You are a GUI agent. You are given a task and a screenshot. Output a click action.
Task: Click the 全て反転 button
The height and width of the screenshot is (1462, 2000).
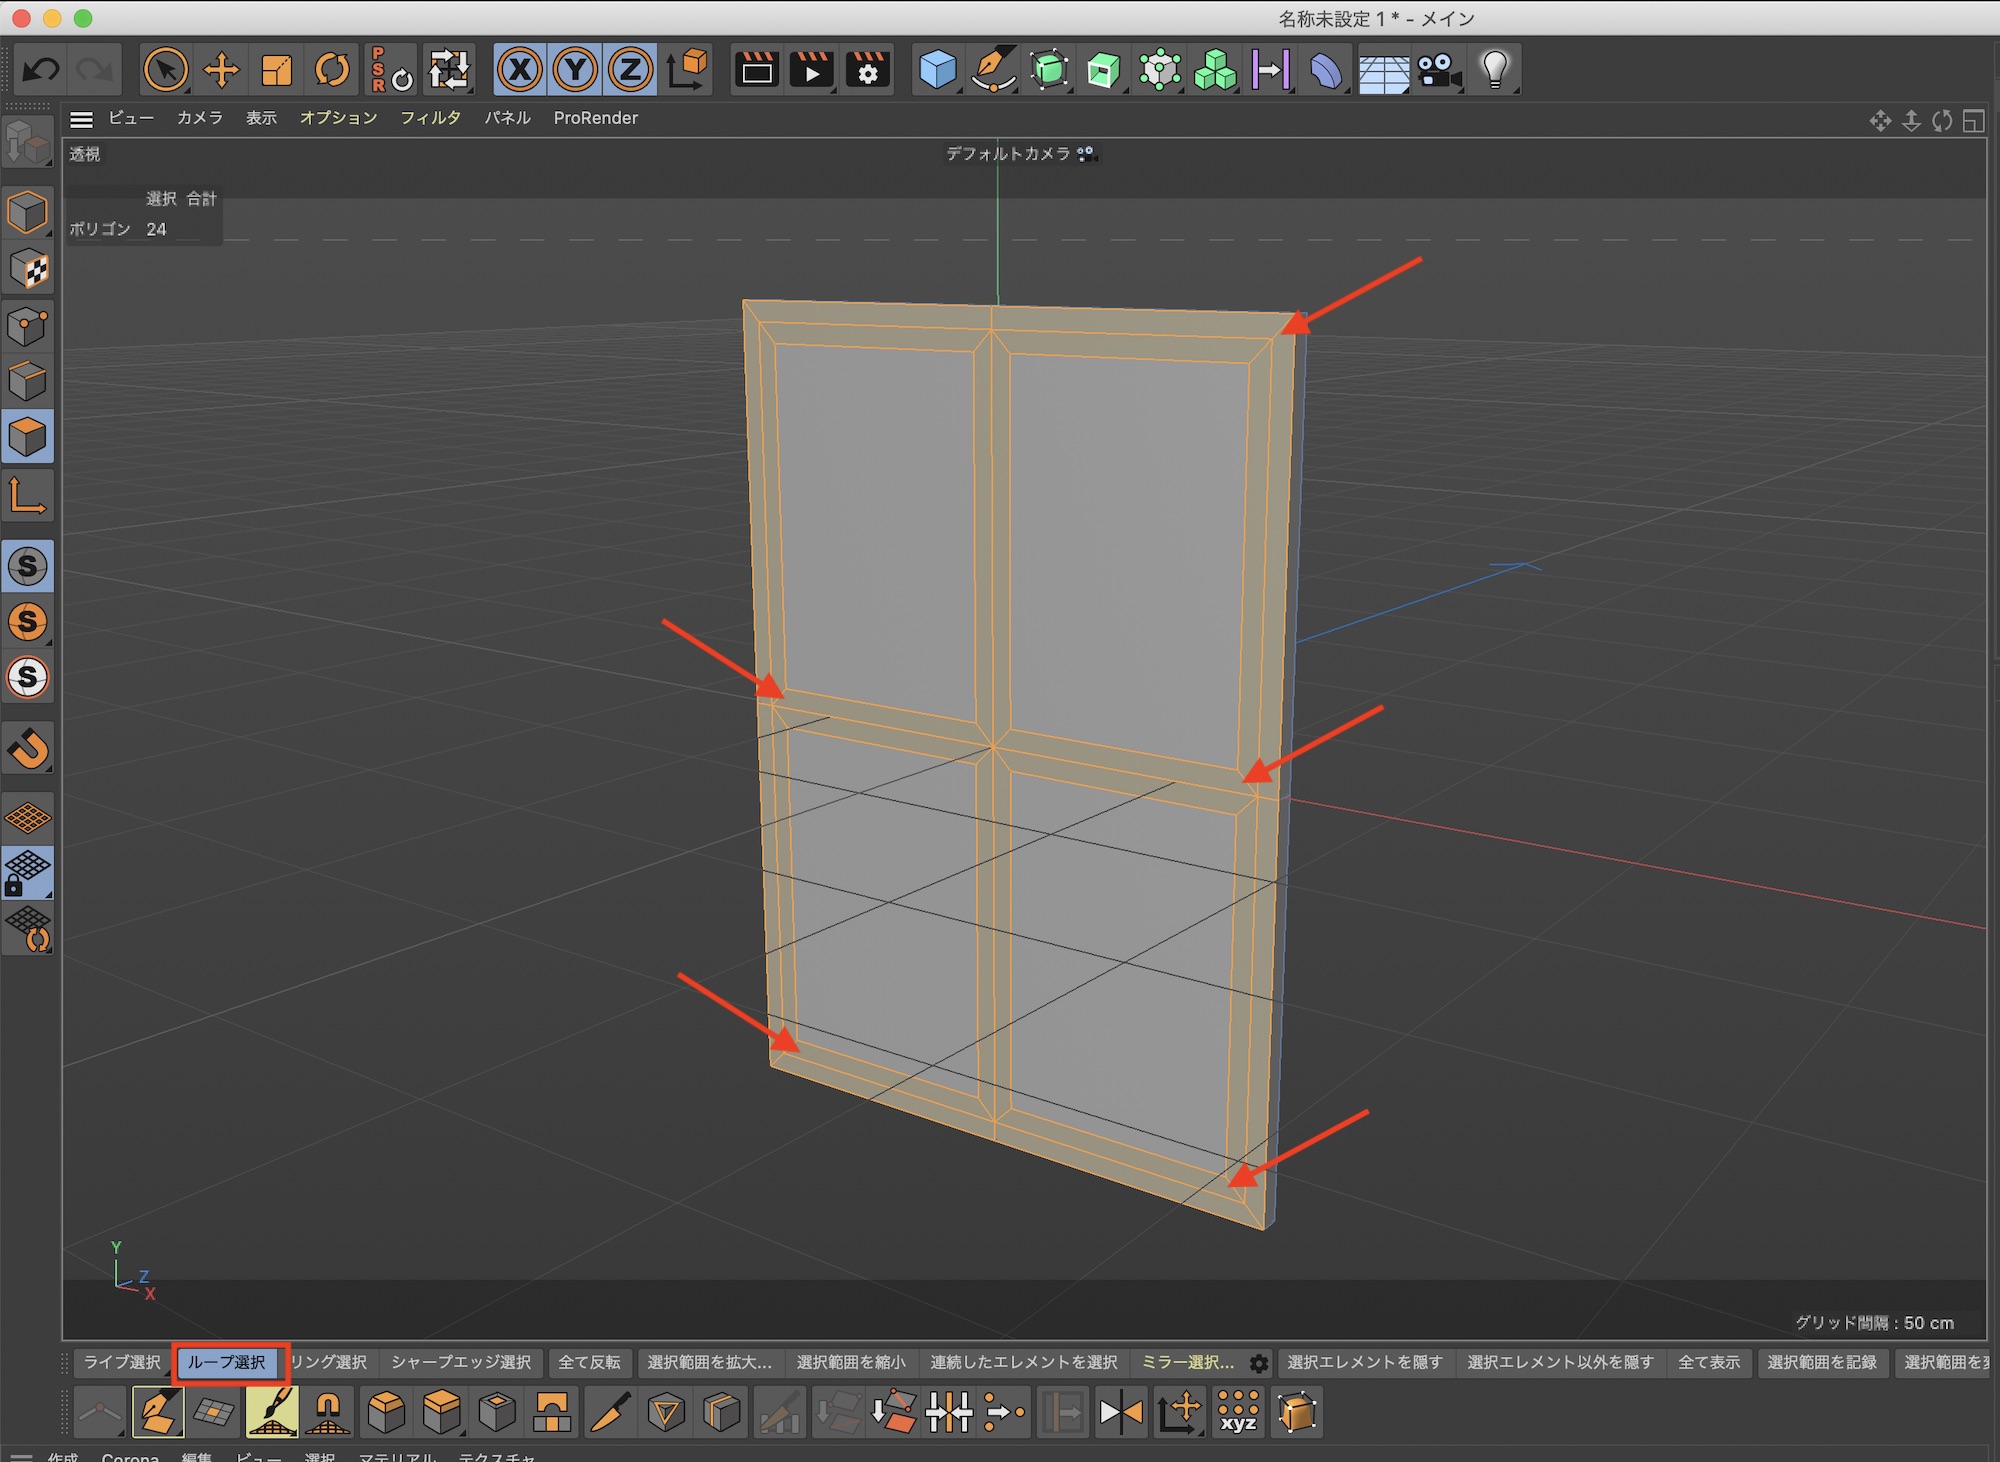tap(589, 1362)
